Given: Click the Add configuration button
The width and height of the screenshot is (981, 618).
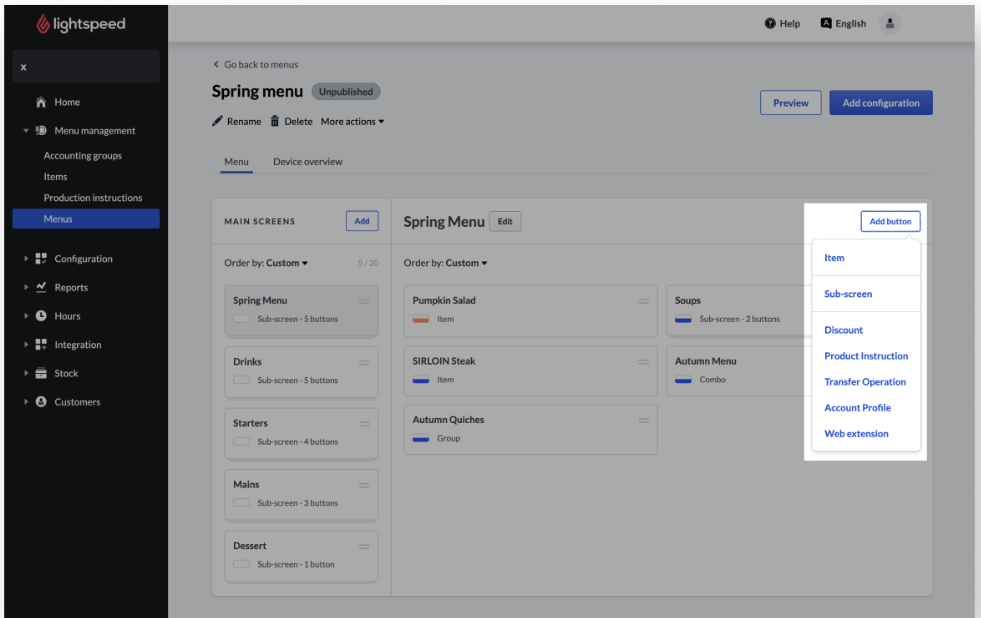Looking at the screenshot, I should (880, 103).
